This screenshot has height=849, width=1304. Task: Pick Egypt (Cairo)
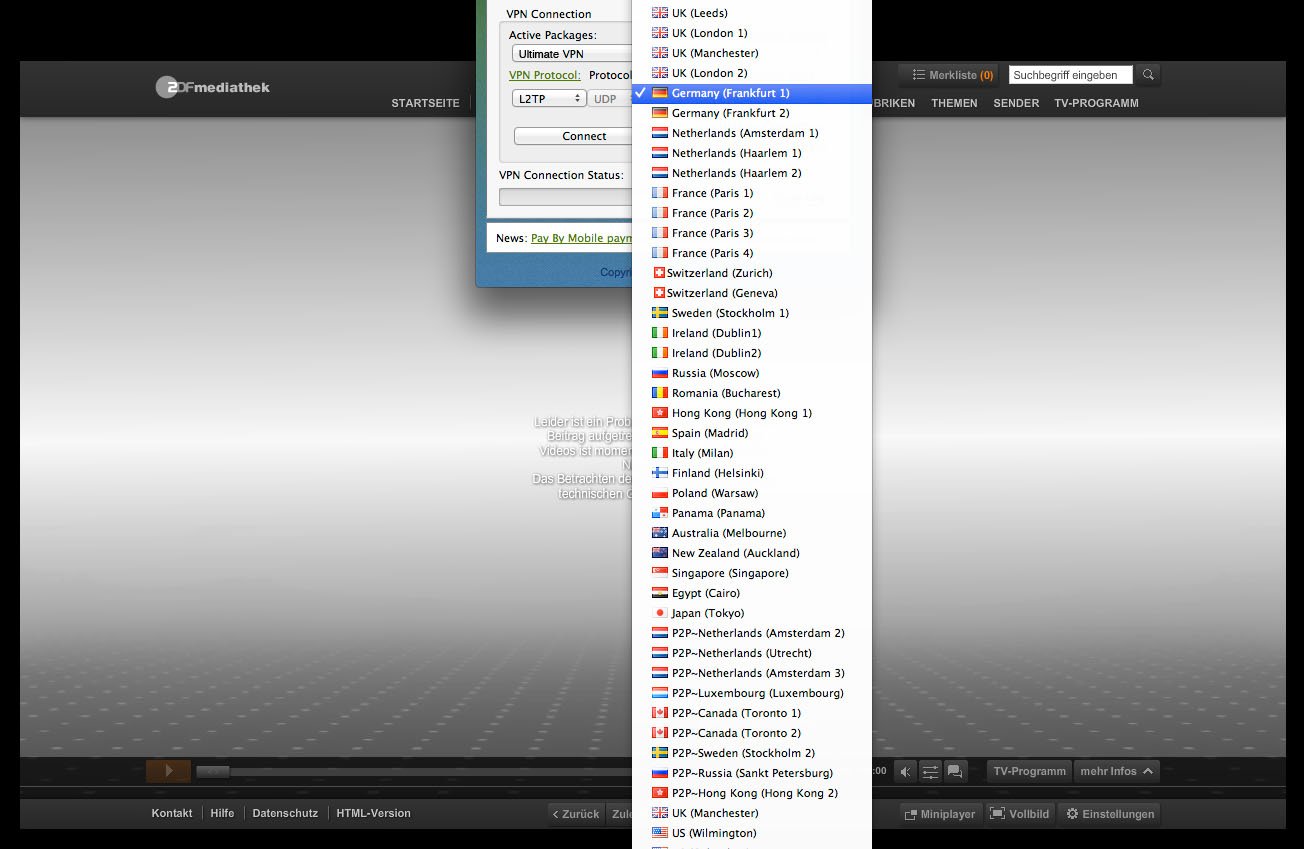click(x=752, y=593)
